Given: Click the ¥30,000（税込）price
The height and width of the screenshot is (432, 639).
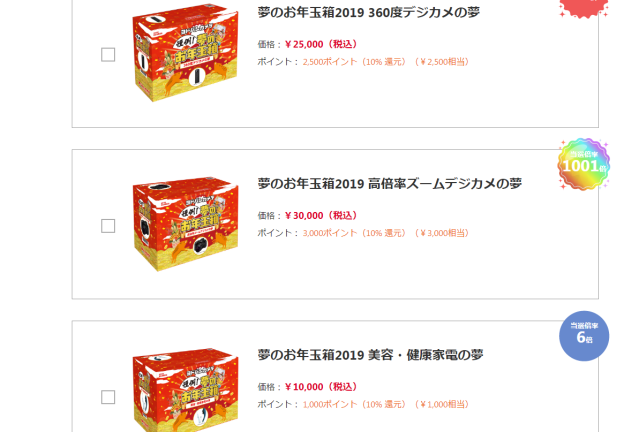Looking at the screenshot, I should click(321, 215).
